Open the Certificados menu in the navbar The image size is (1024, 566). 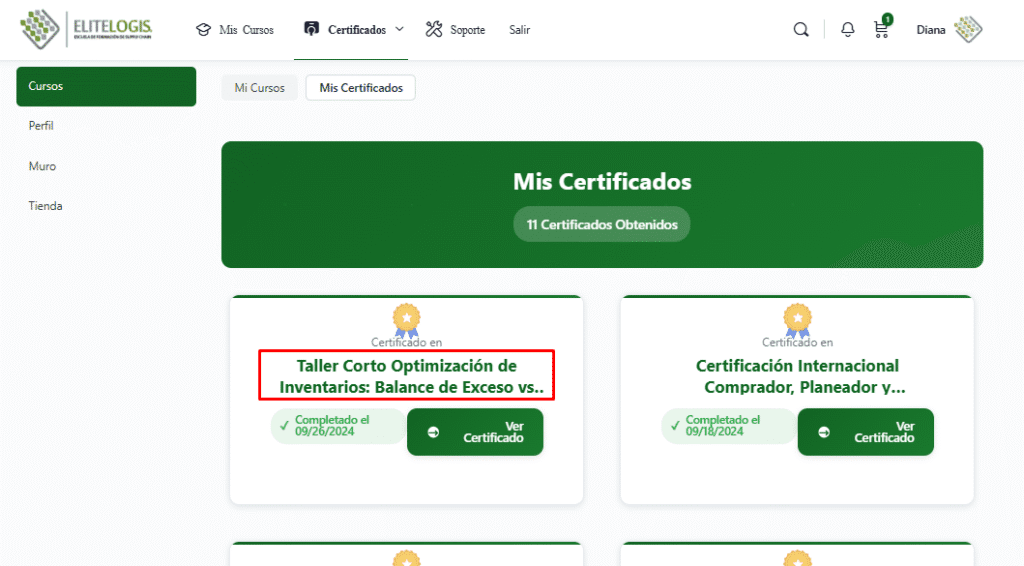tap(356, 30)
